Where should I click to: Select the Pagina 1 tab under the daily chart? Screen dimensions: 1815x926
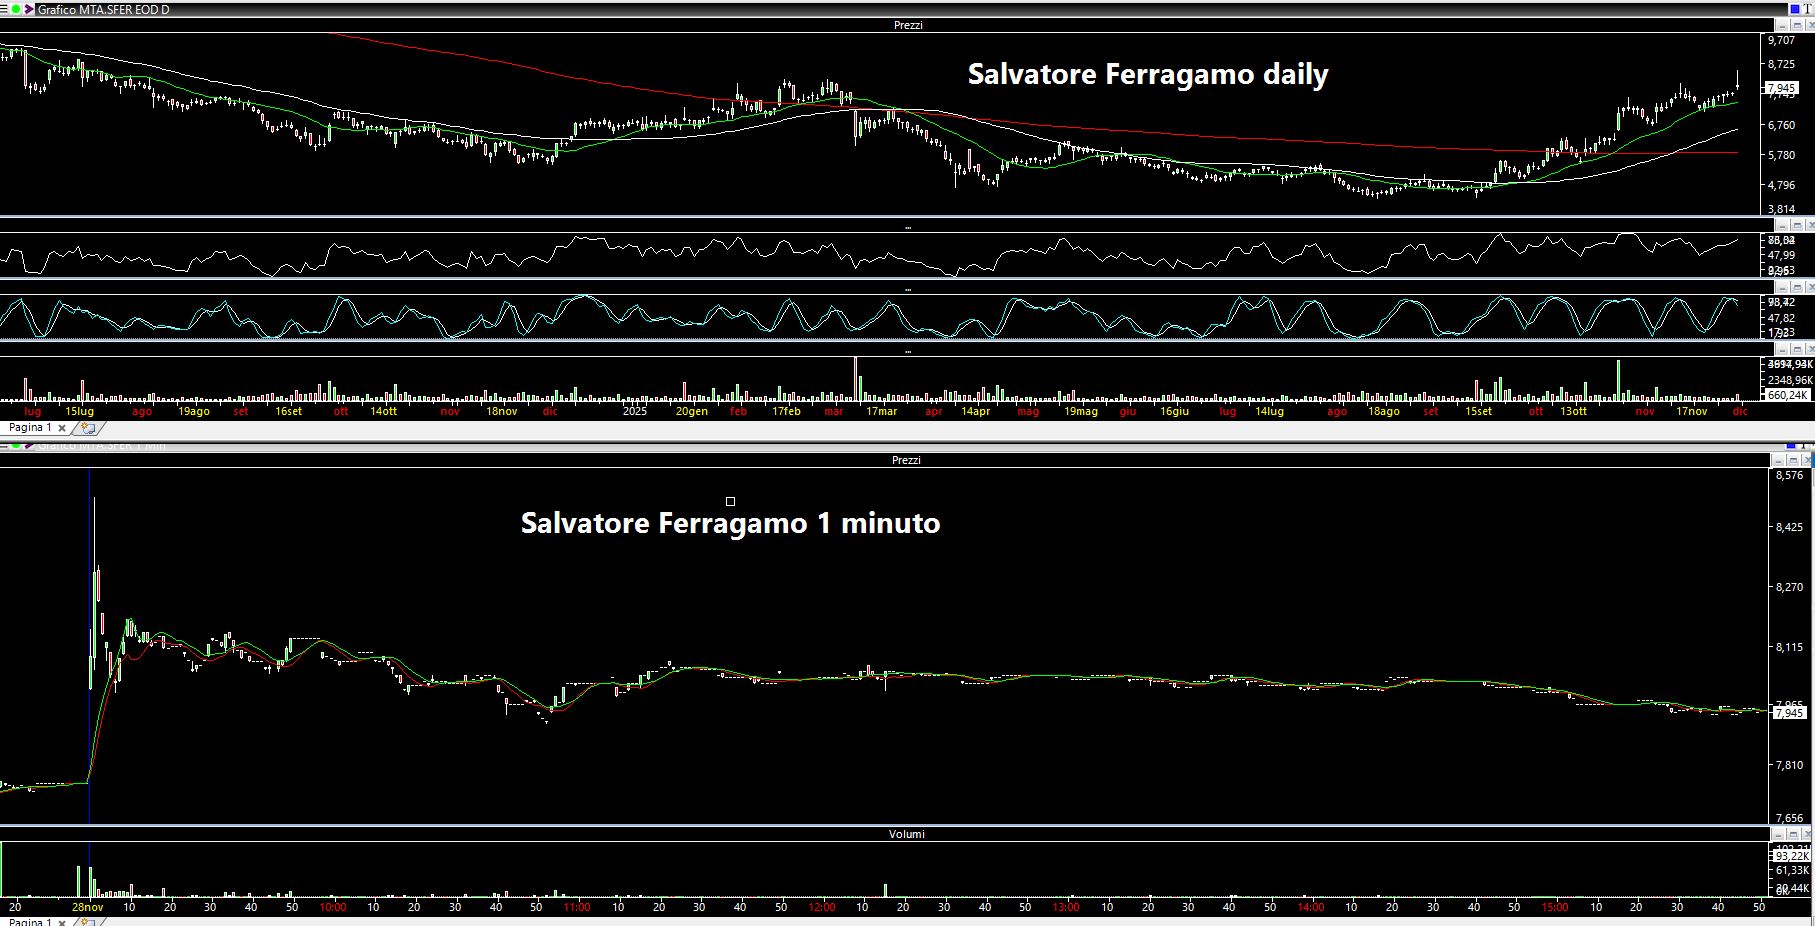coord(30,428)
